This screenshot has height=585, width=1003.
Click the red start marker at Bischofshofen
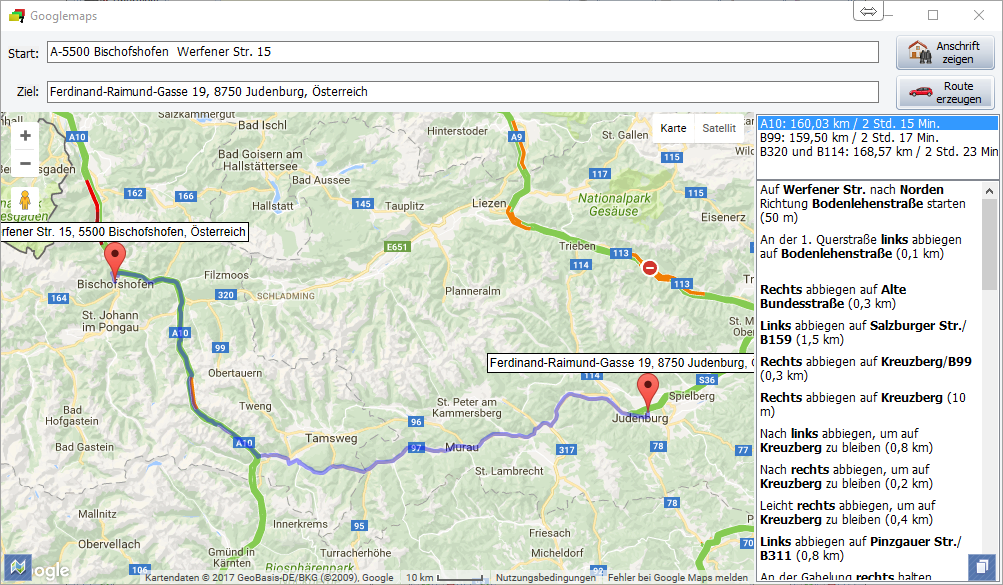(116, 259)
